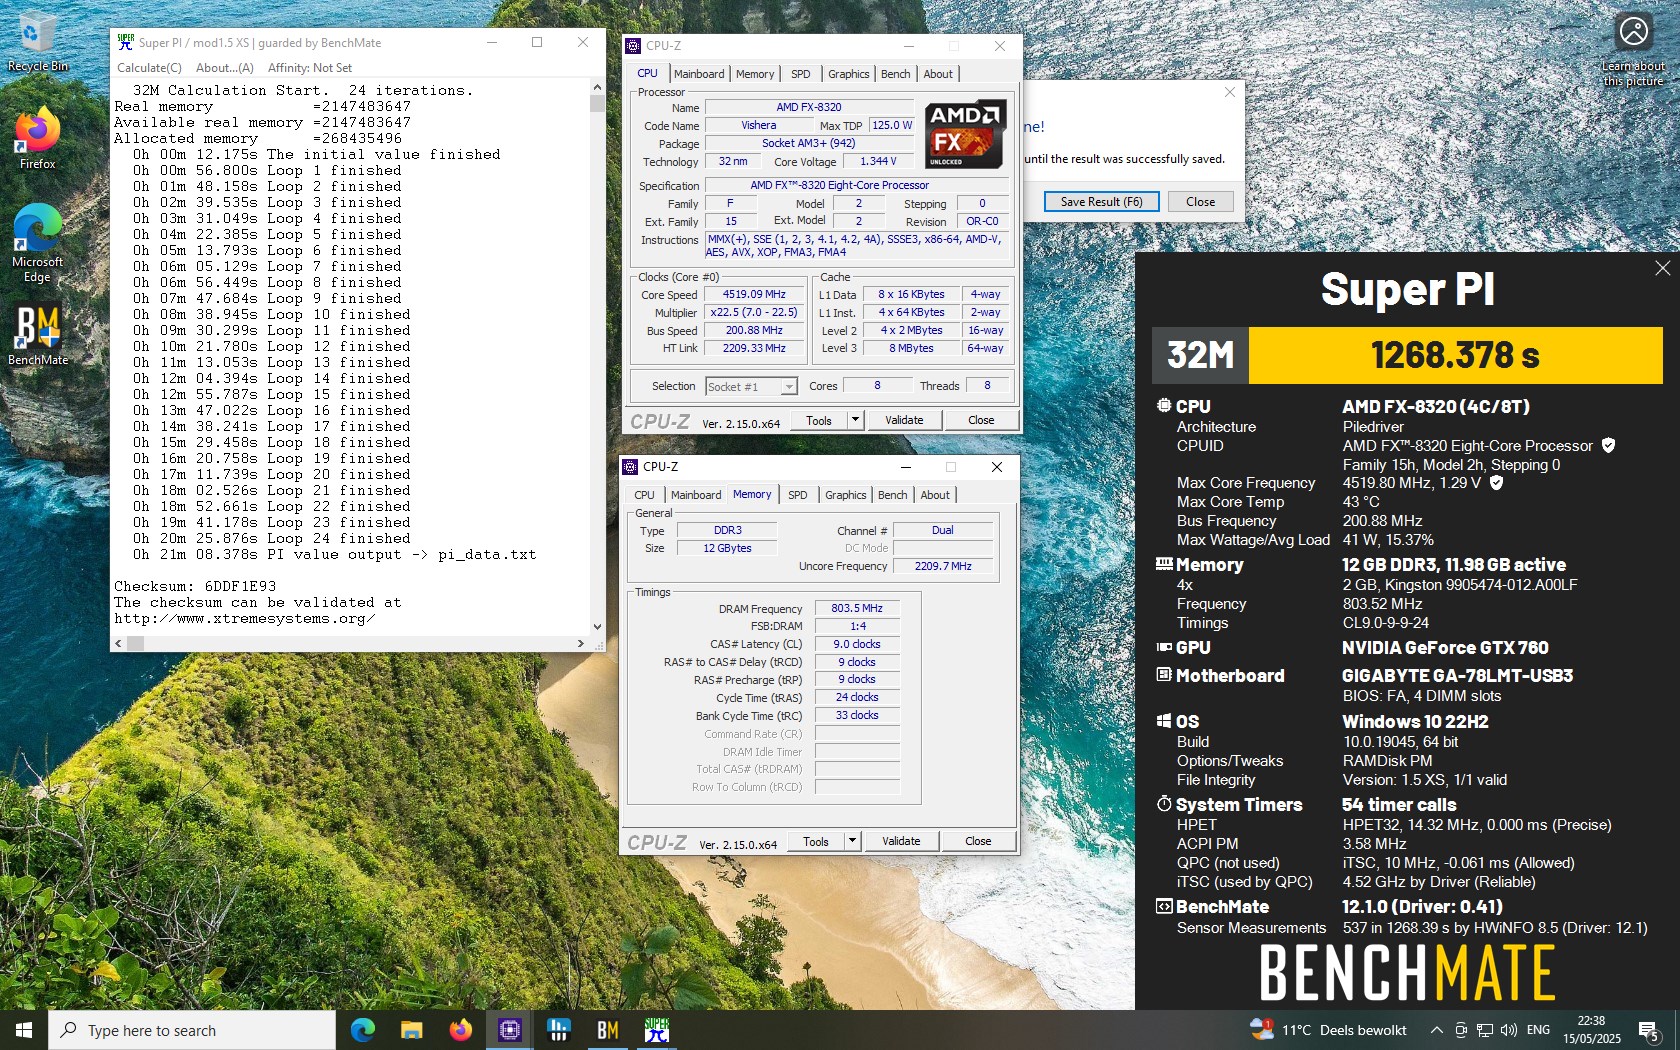Viewport: 1680px width, 1050px height.
Task: Expand the Socket #1 selection dropdown
Action: pos(789,387)
